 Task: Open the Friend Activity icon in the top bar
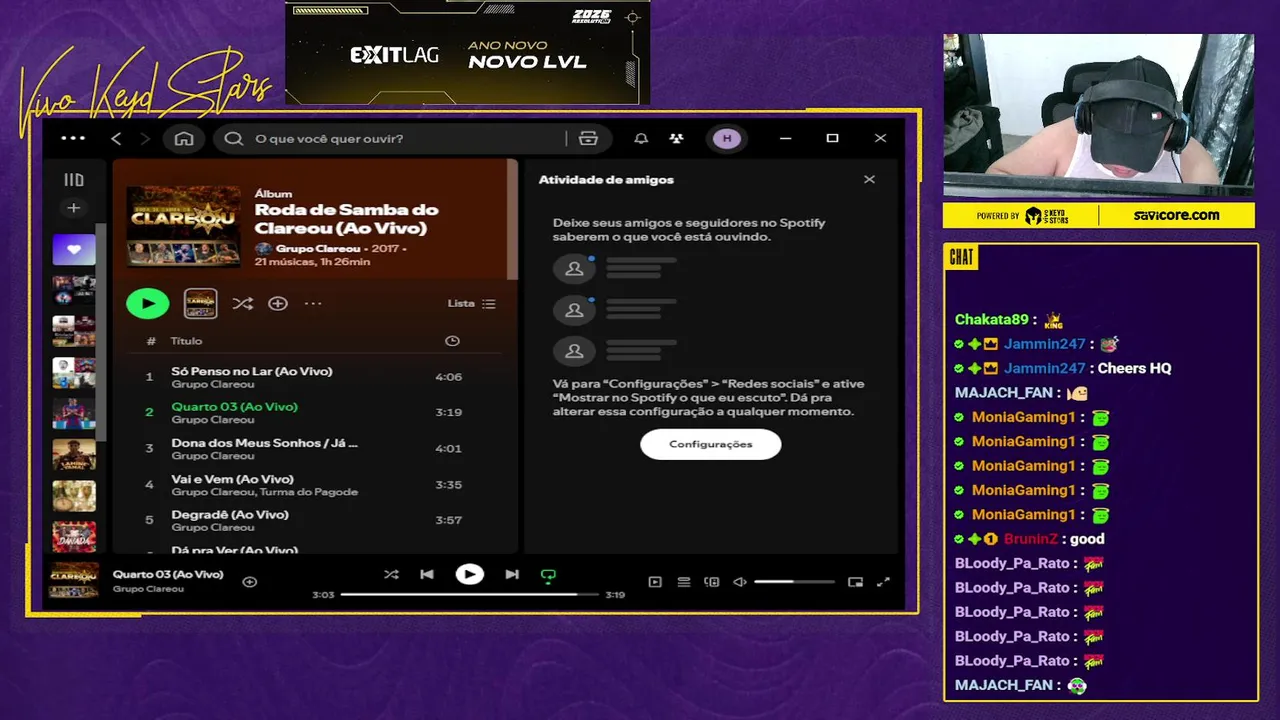[677, 138]
